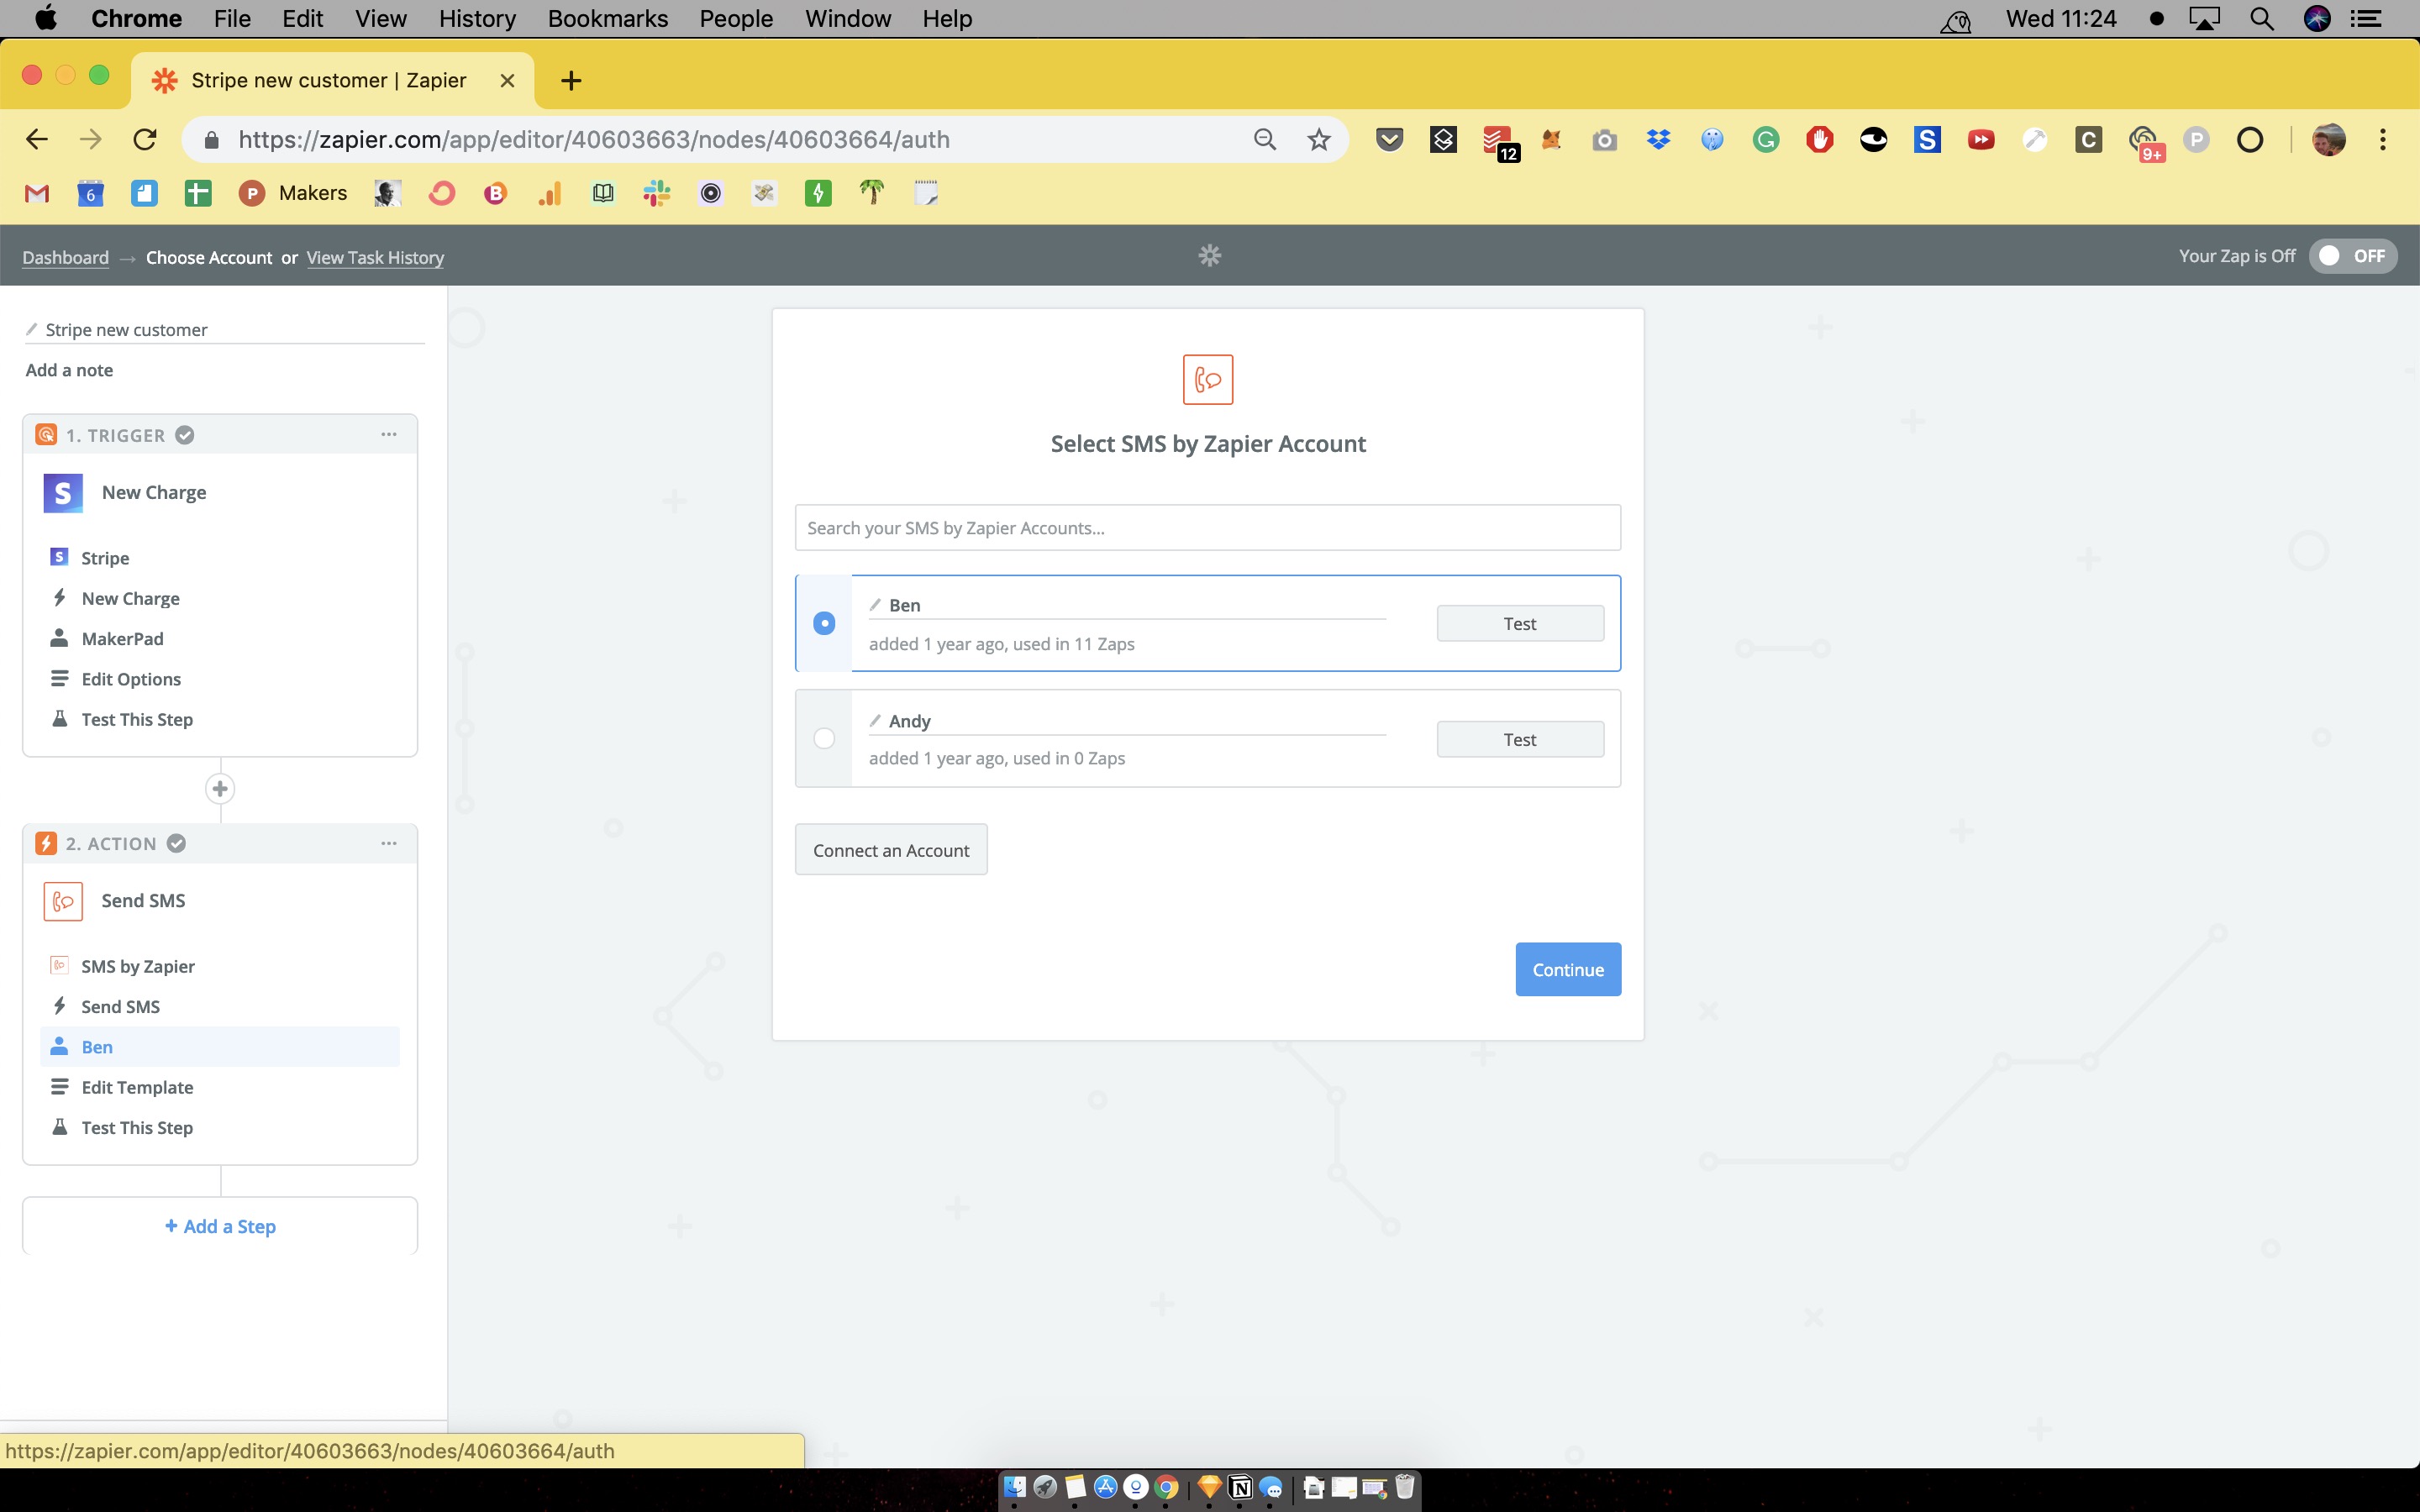Open the zoom magnifier in address bar
Screen dimensions: 2420x1512
[1265, 139]
